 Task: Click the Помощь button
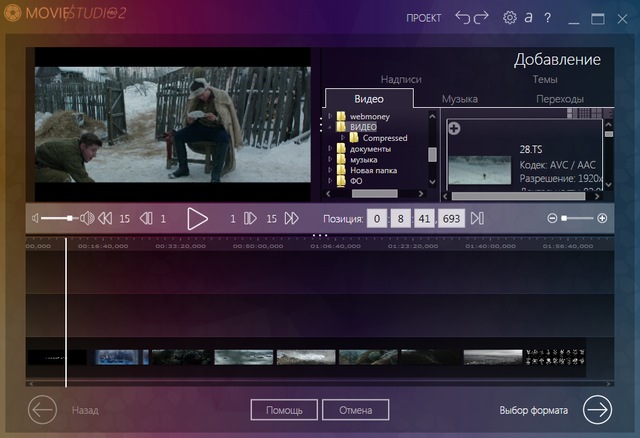coord(284,410)
